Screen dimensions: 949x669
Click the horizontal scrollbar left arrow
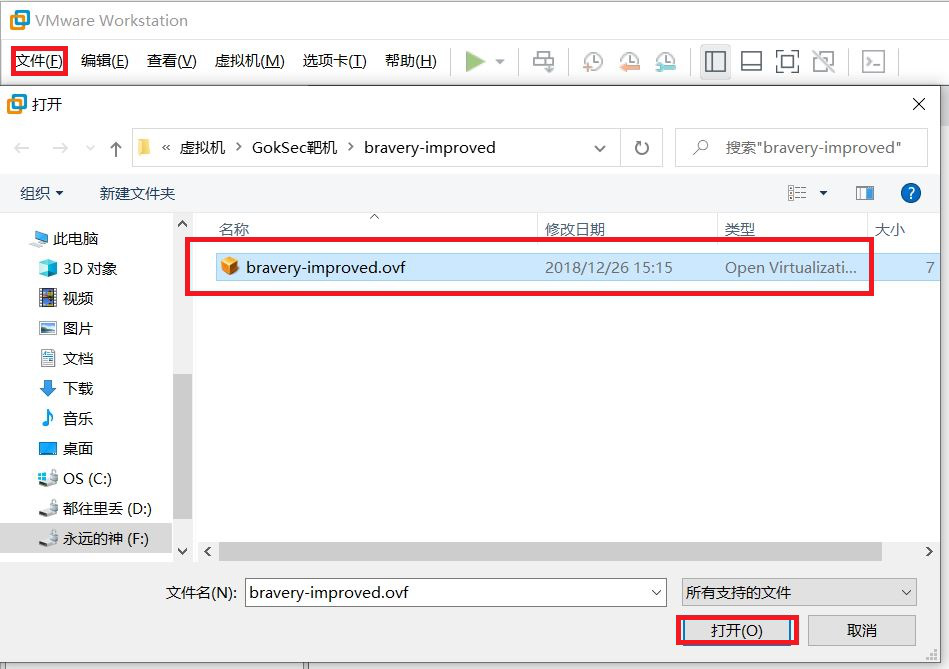[208, 552]
